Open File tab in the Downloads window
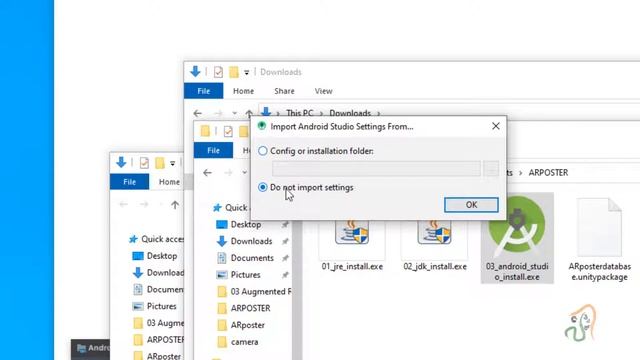Image resolution: width=640 pixels, height=360 pixels. click(x=204, y=91)
